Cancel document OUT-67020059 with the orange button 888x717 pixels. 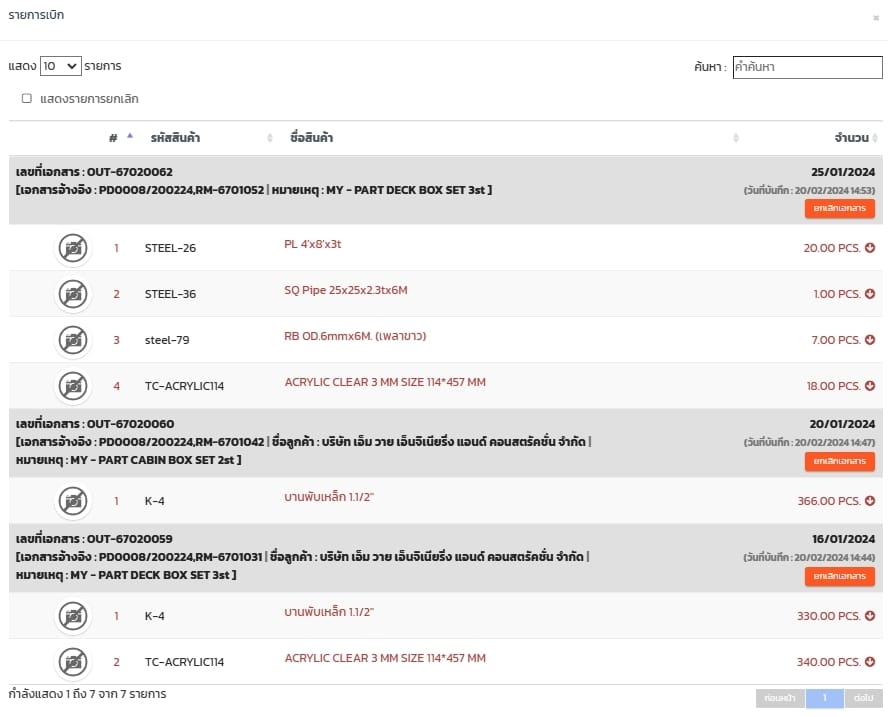(x=839, y=577)
